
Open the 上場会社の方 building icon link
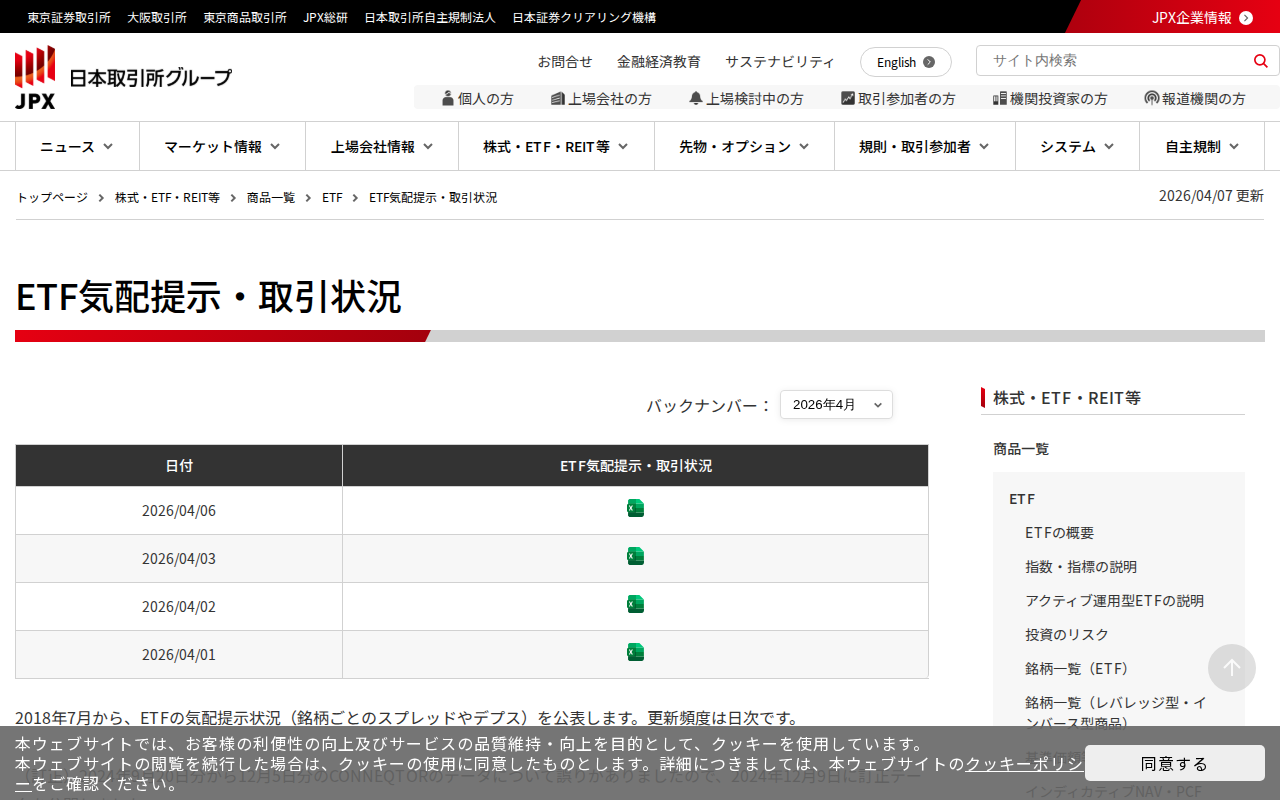tap(601, 98)
